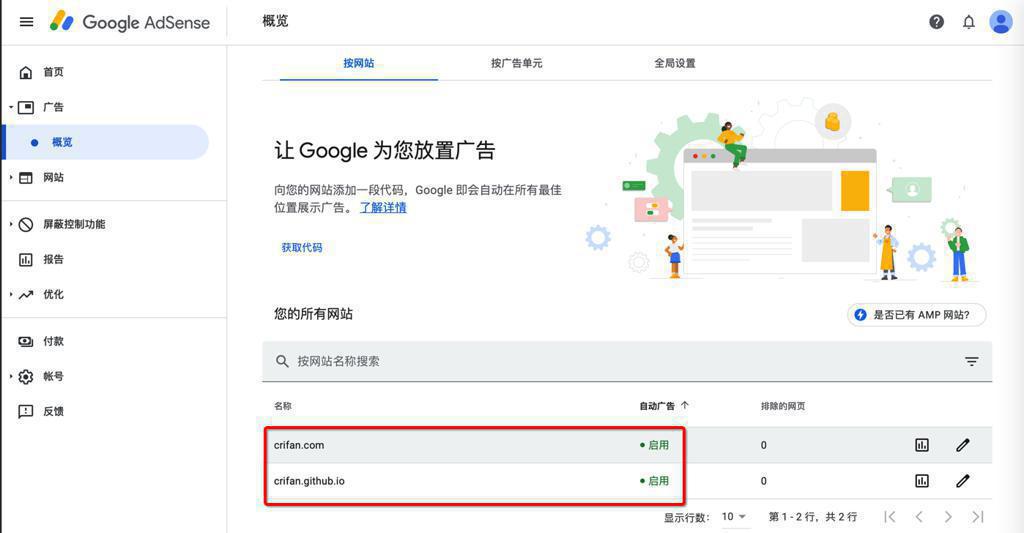The width and height of the screenshot is (1024, 533).
Task: Click the 获取代码 button
Action: coord(302,248)
